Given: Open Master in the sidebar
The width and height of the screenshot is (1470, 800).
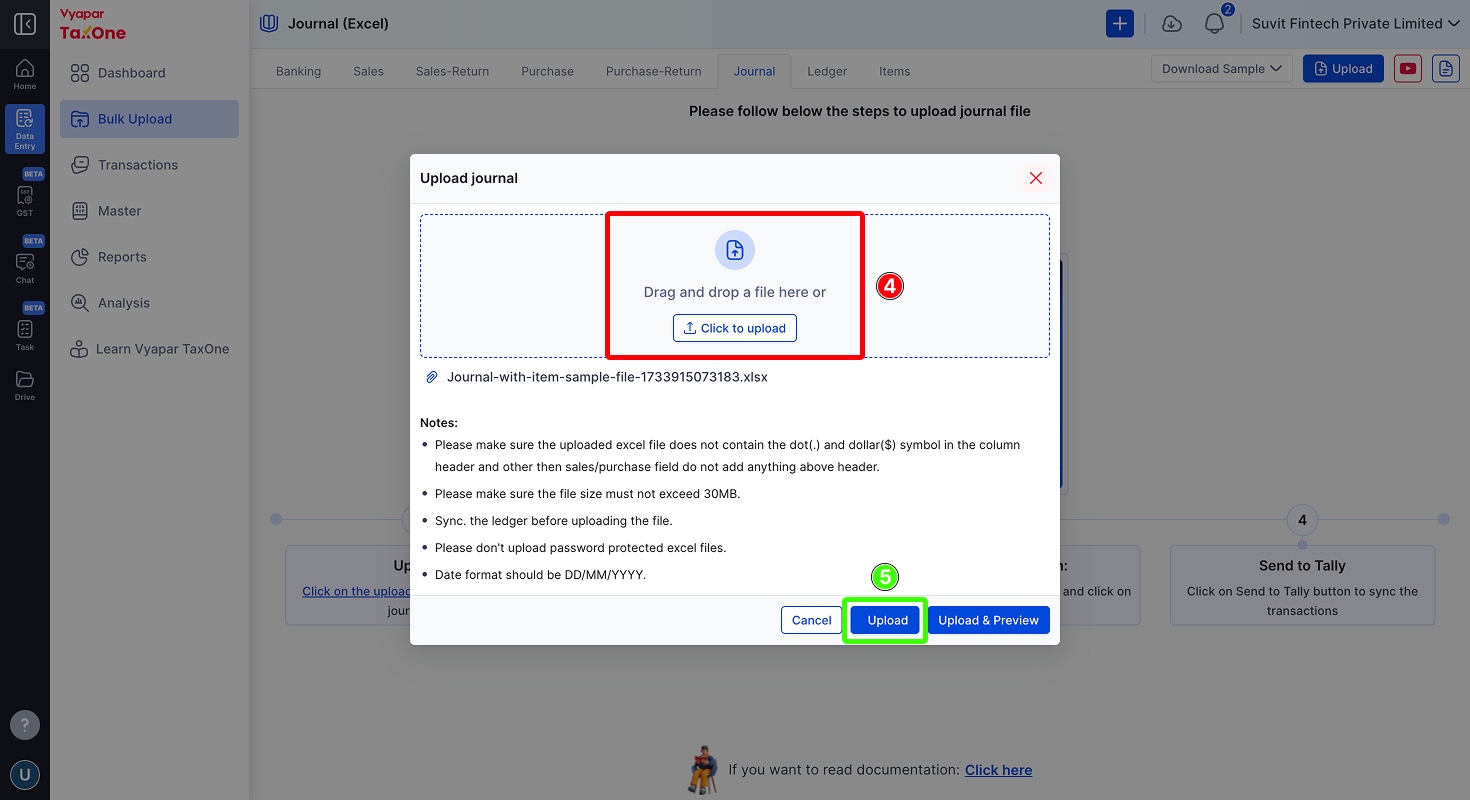Looking at the screenshot, I should (149, 211).
